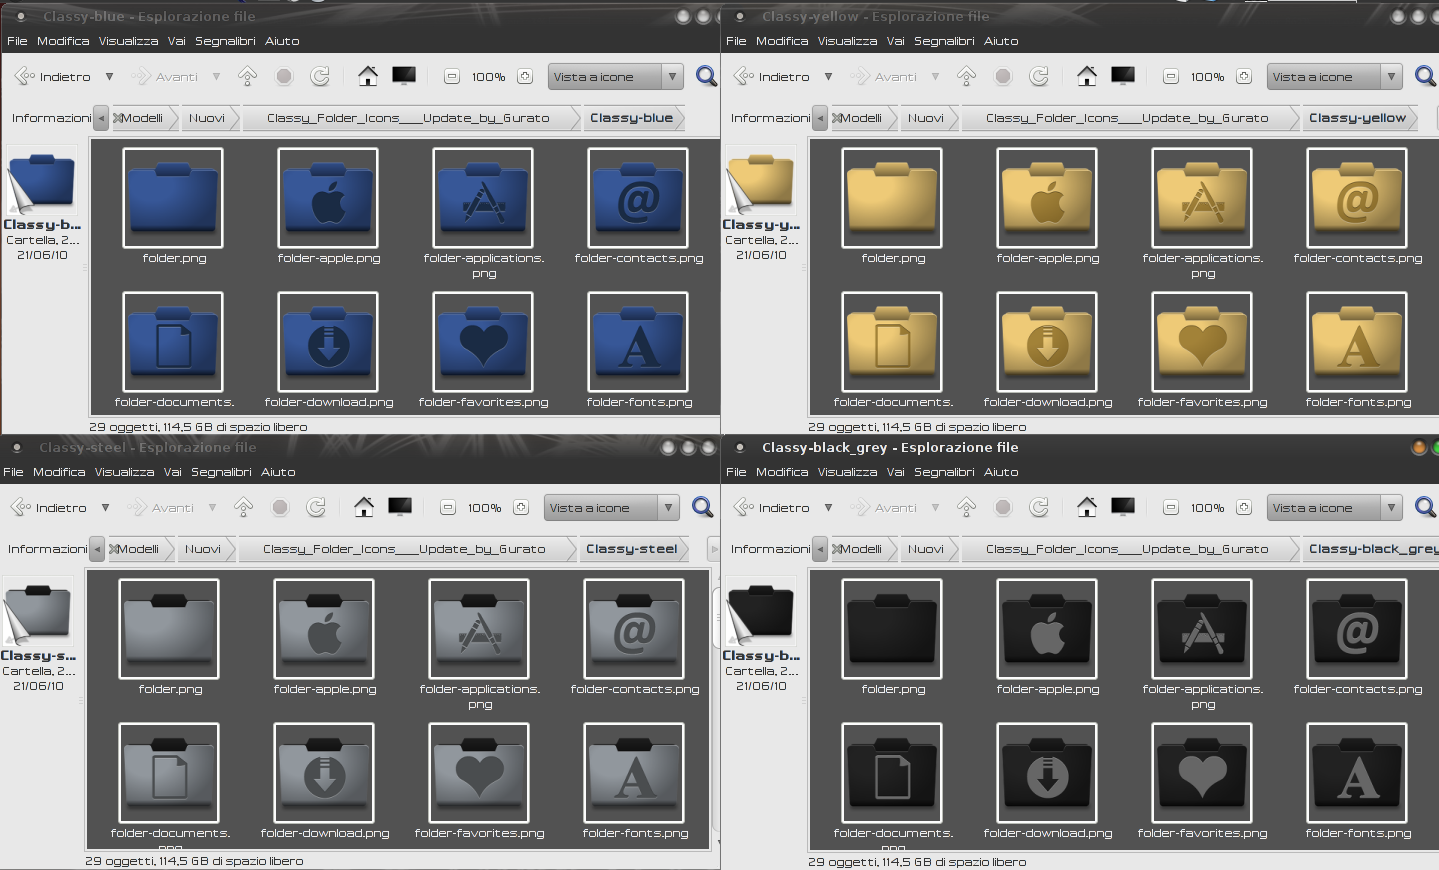Viewport: 1439px width, 870px height.
Task: Open Aiuto menu in Classy-blue window
Action: [x=282, y=41]
